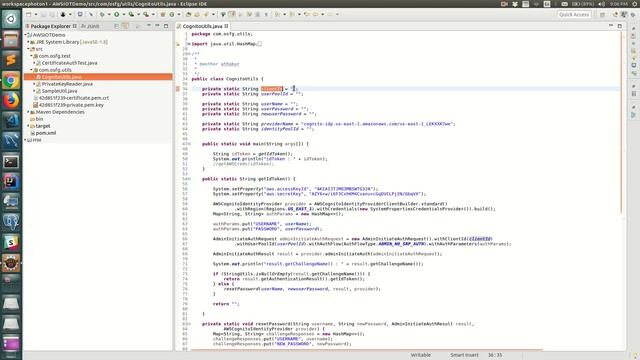Click the New Java Package toolbar icon
The height and width of the screenshot is (360, 640).
point(163,14)
